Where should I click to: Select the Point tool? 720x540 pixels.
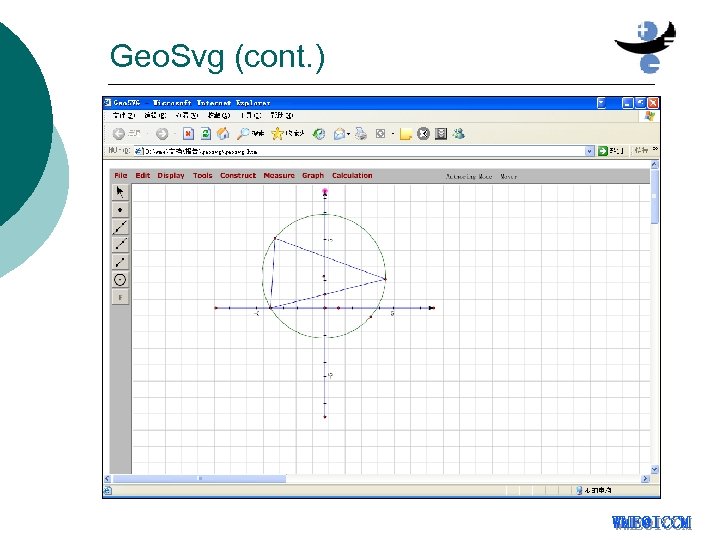pyautogui.click(x=120, y=210)
